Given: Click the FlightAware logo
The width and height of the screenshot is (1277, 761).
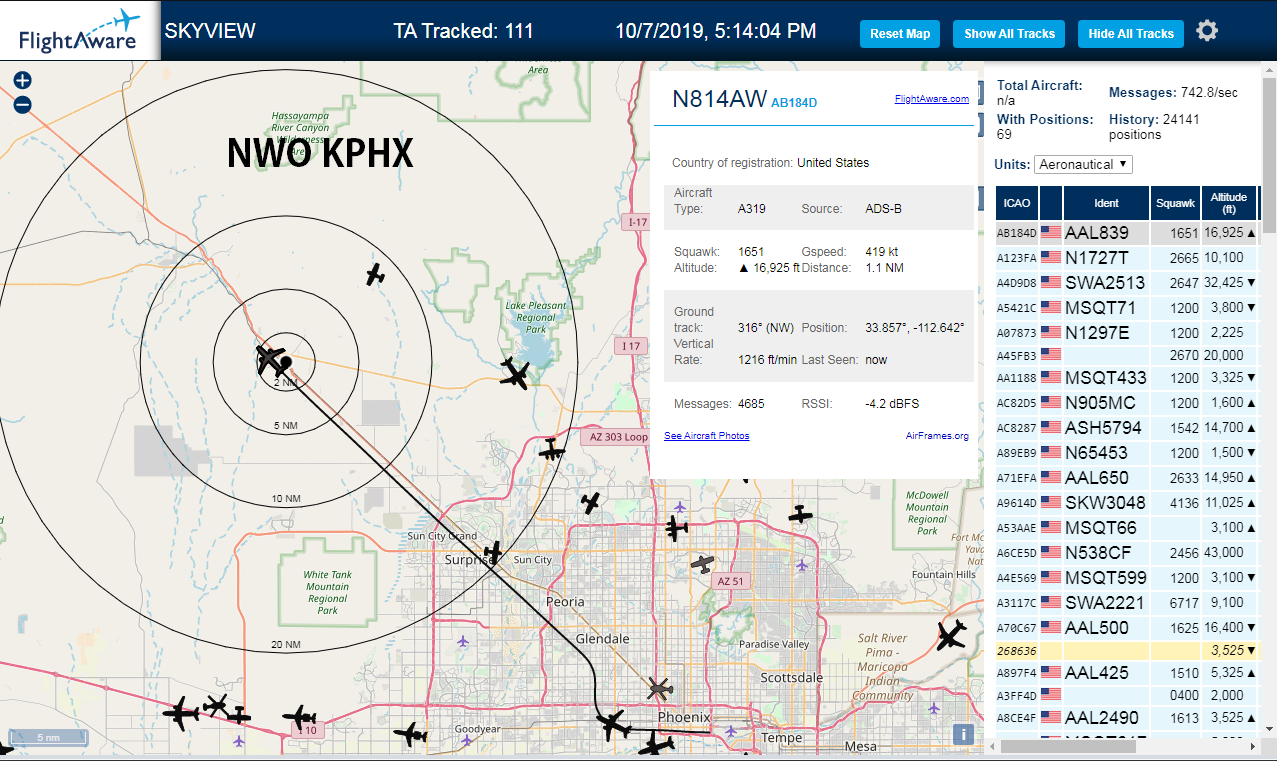Looking at the screenshot, I should click(79, 31).
